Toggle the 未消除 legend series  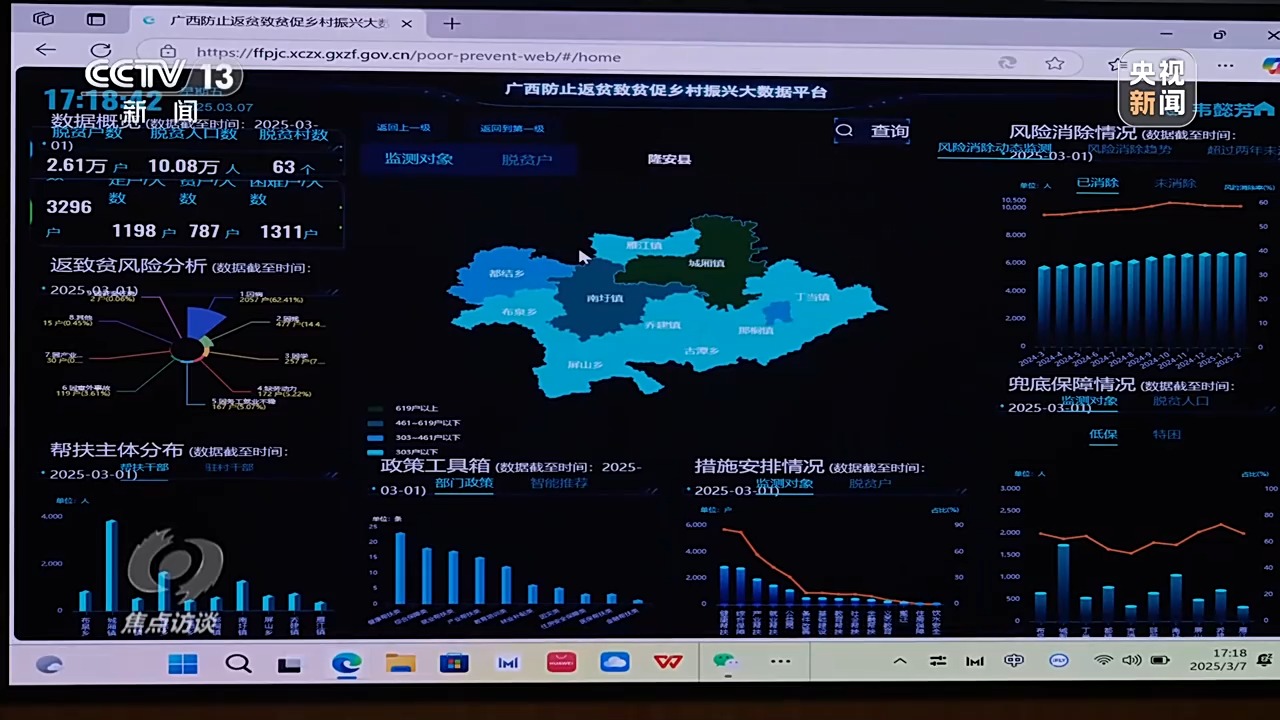coord(1175,183)
